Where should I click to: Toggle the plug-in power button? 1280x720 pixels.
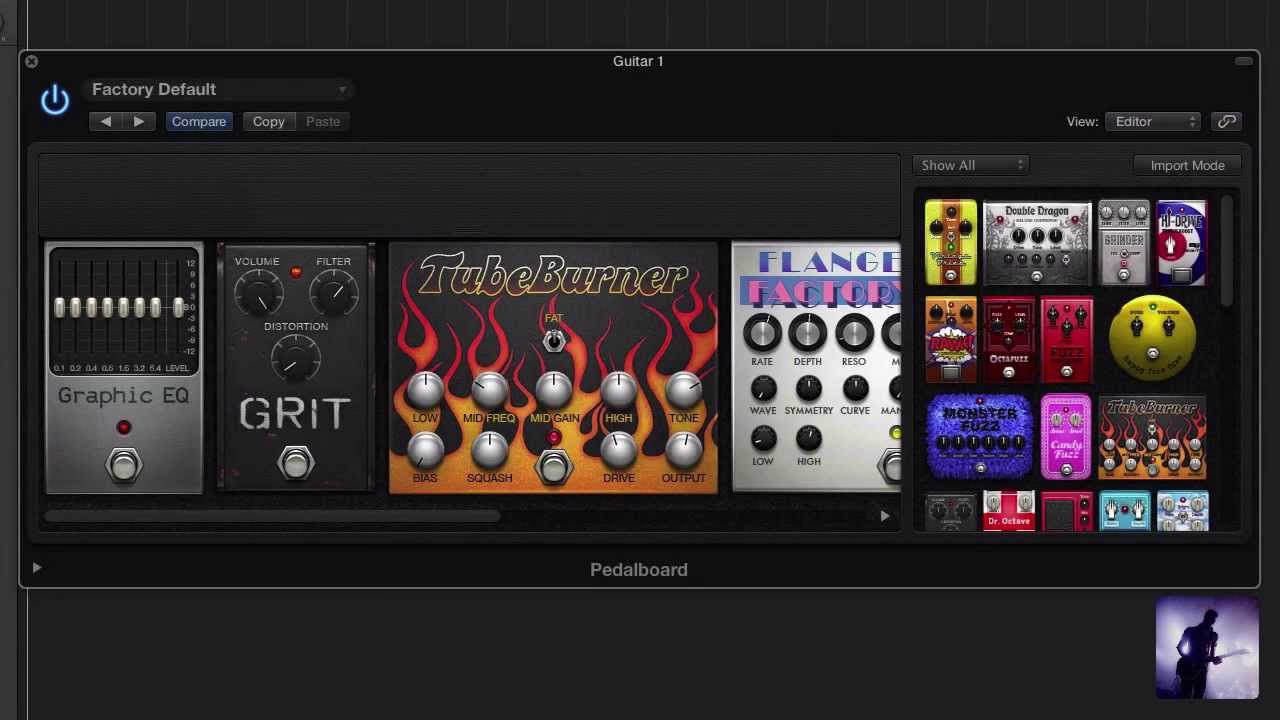[x=55, y=99]
